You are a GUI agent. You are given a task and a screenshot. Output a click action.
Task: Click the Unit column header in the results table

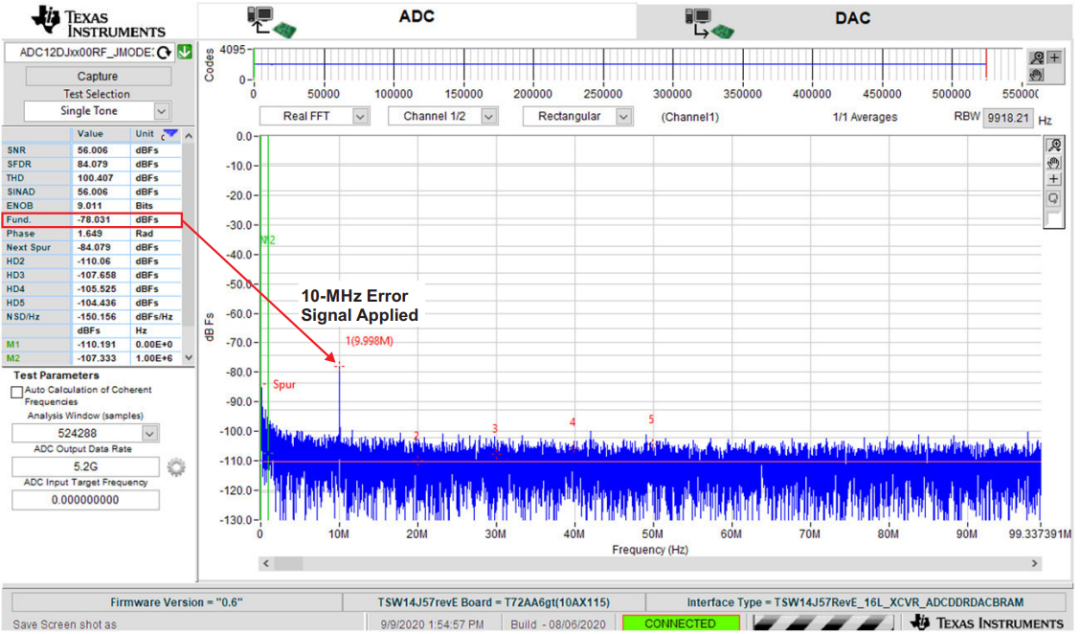coord(145,134)
